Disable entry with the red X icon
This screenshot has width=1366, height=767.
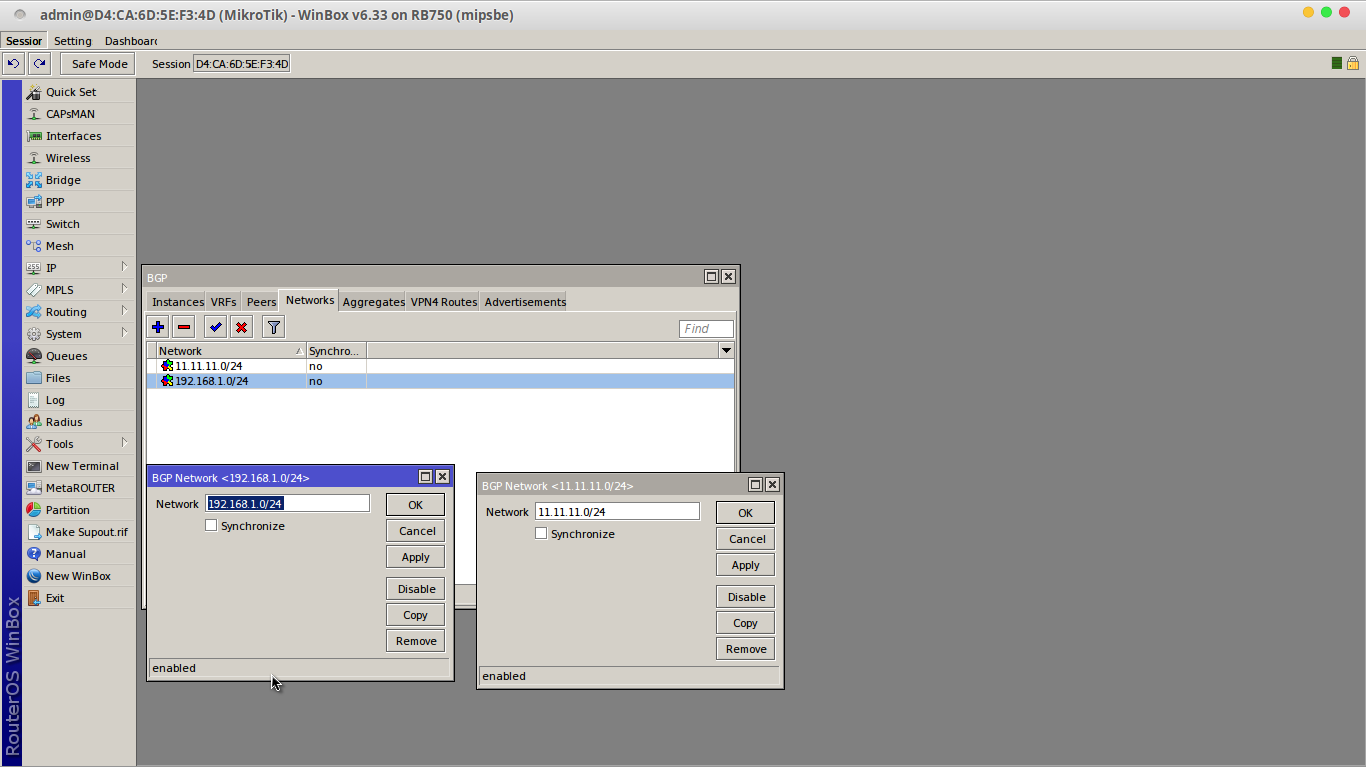point(240,326)
